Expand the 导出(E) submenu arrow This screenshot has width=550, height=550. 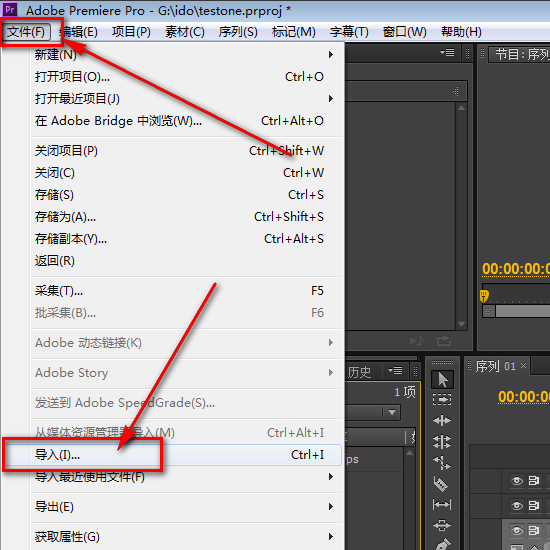(330, 507)
